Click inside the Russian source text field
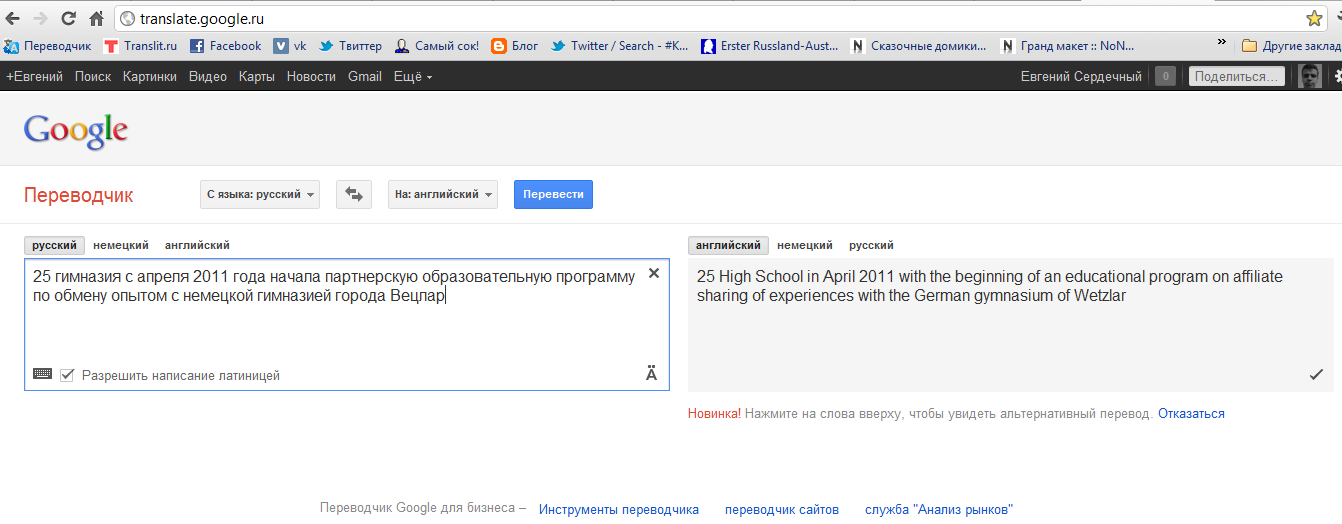This screenshot has height=524, width=1342. click(x=347, y=324)
